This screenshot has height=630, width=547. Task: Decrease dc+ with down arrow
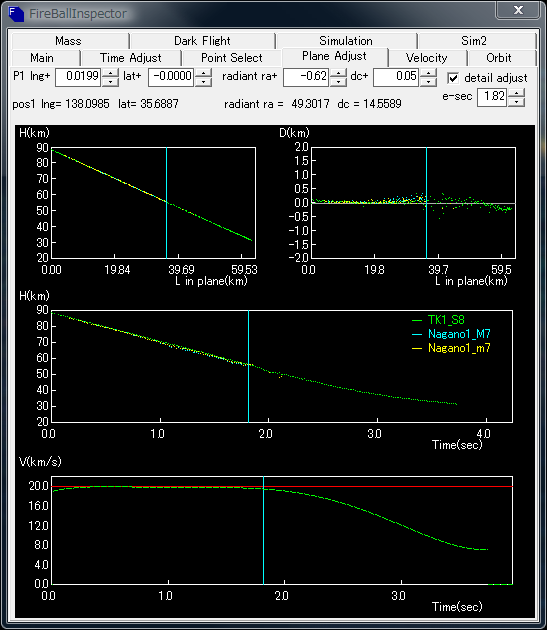pos(428,82)
